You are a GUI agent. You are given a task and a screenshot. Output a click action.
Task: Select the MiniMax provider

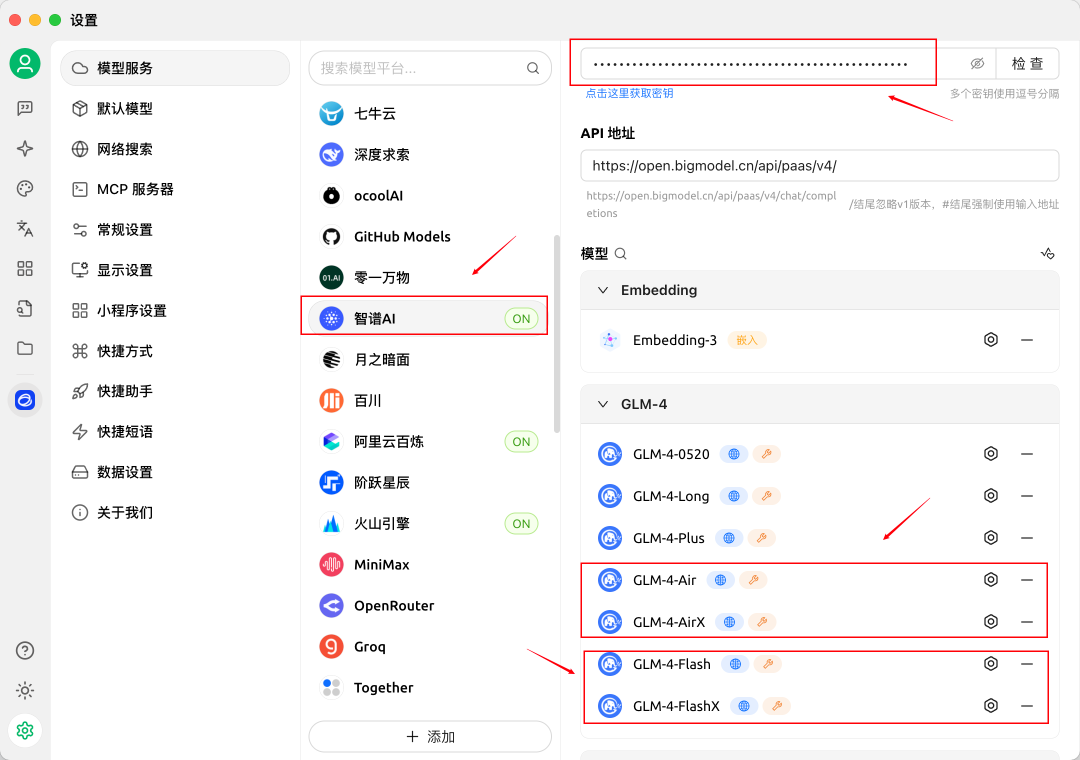(x=430, y=564)
